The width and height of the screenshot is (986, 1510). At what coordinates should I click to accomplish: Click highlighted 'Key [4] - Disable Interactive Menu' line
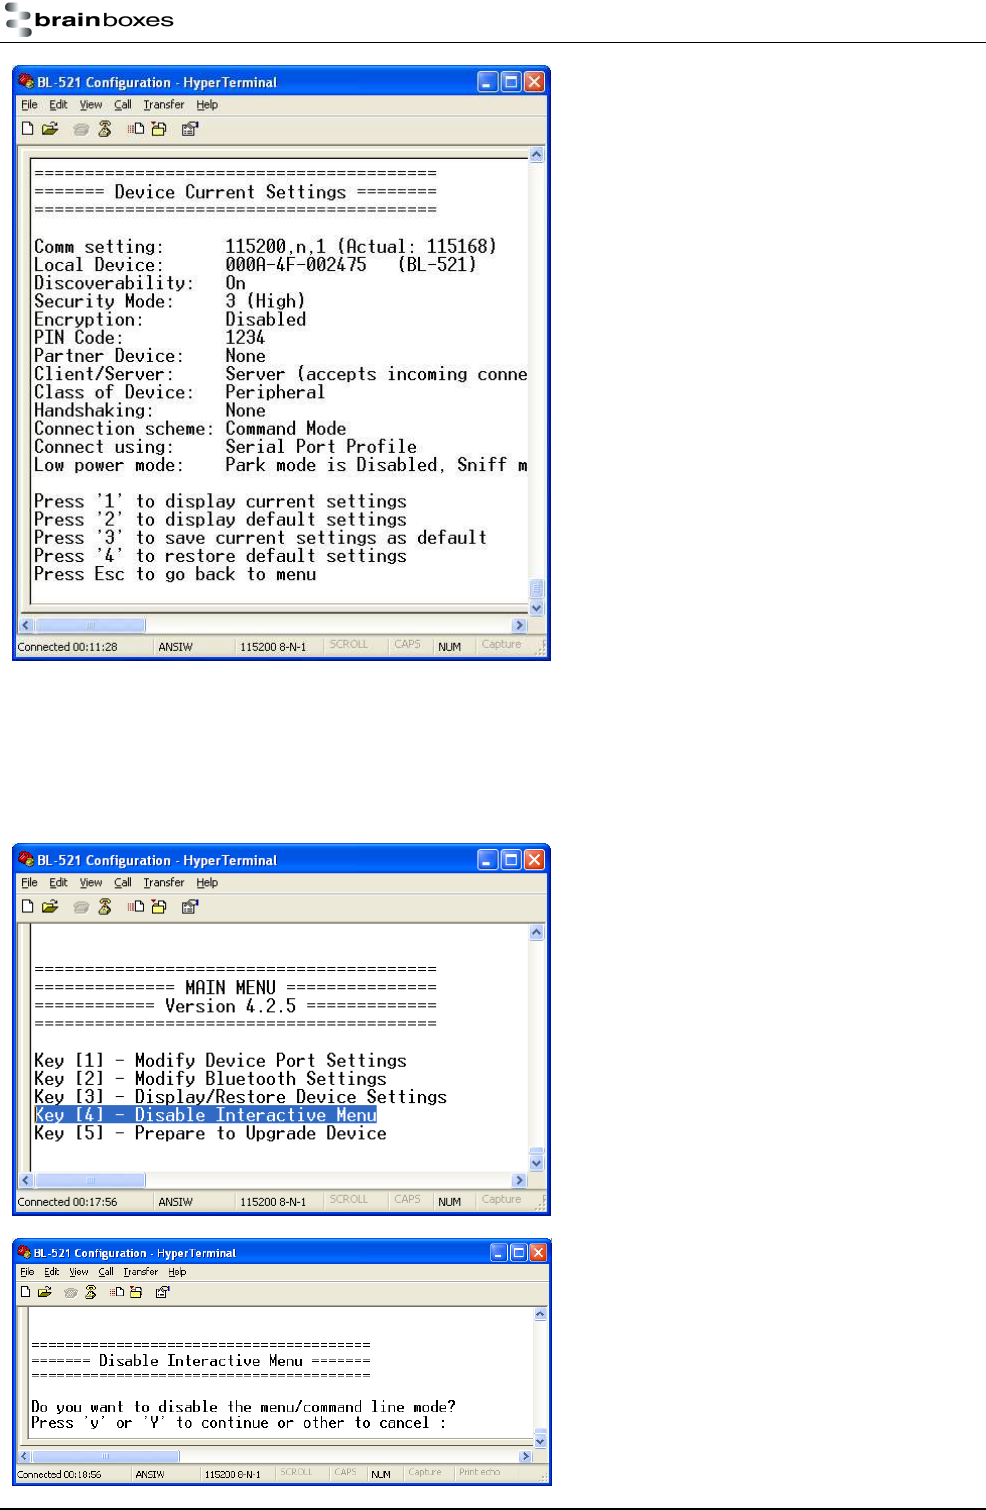[205, 1115]
